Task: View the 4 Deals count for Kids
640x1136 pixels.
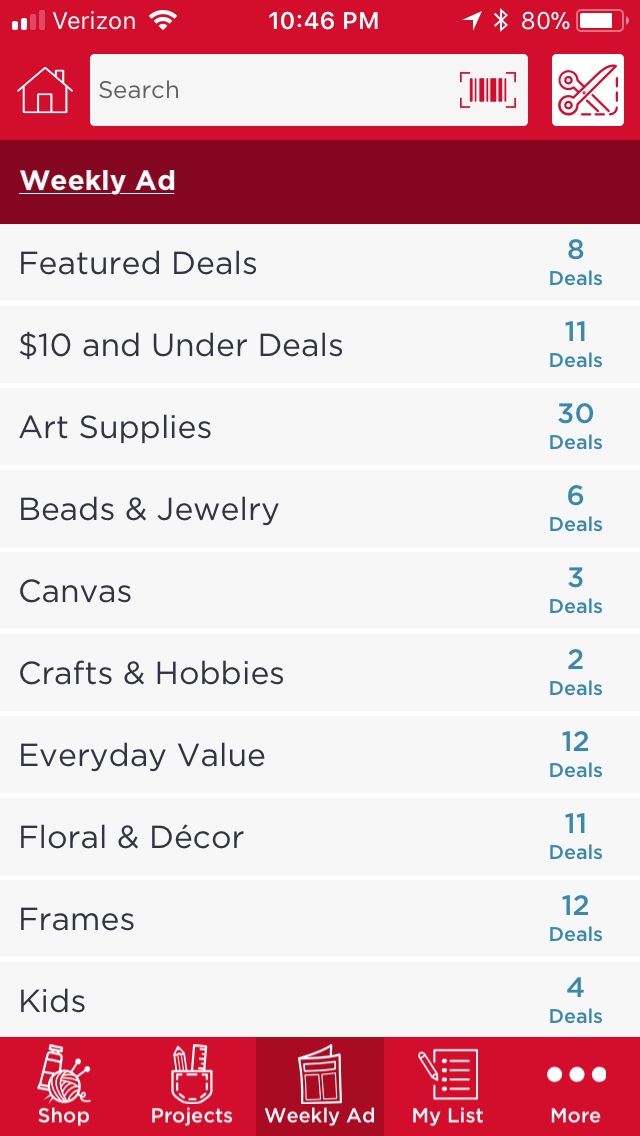Action: click(575, 1000)
